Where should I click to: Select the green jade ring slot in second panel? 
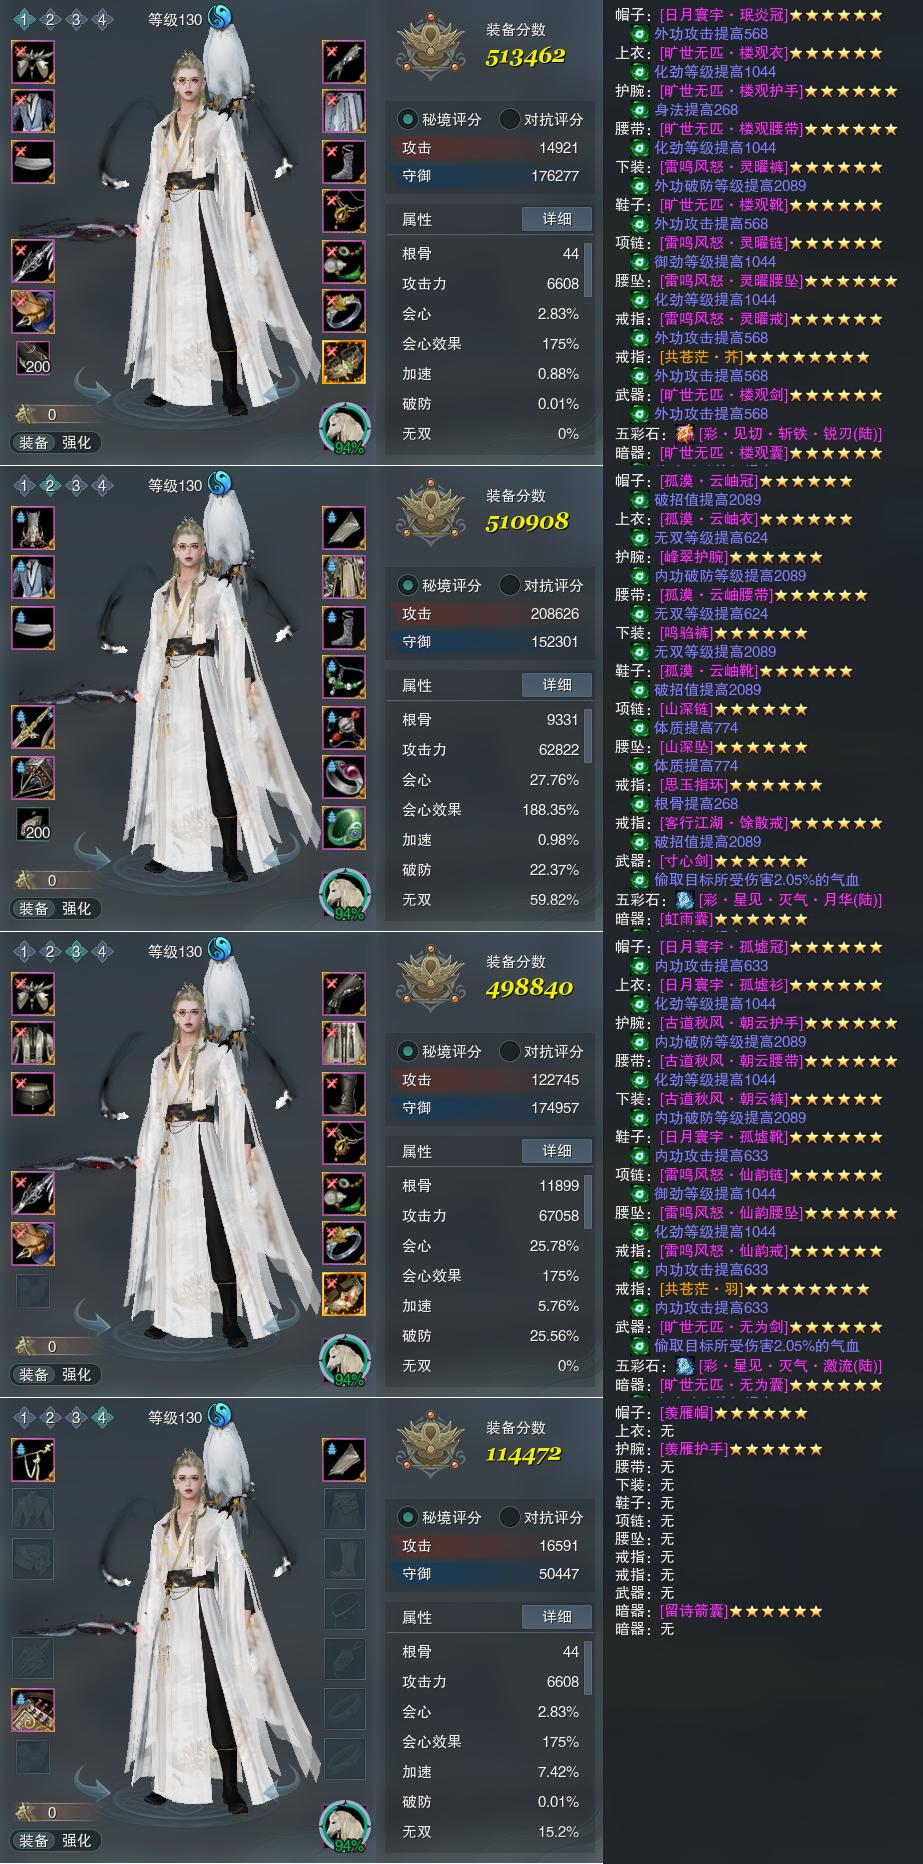pyautogui.click(x=344, y=828)
